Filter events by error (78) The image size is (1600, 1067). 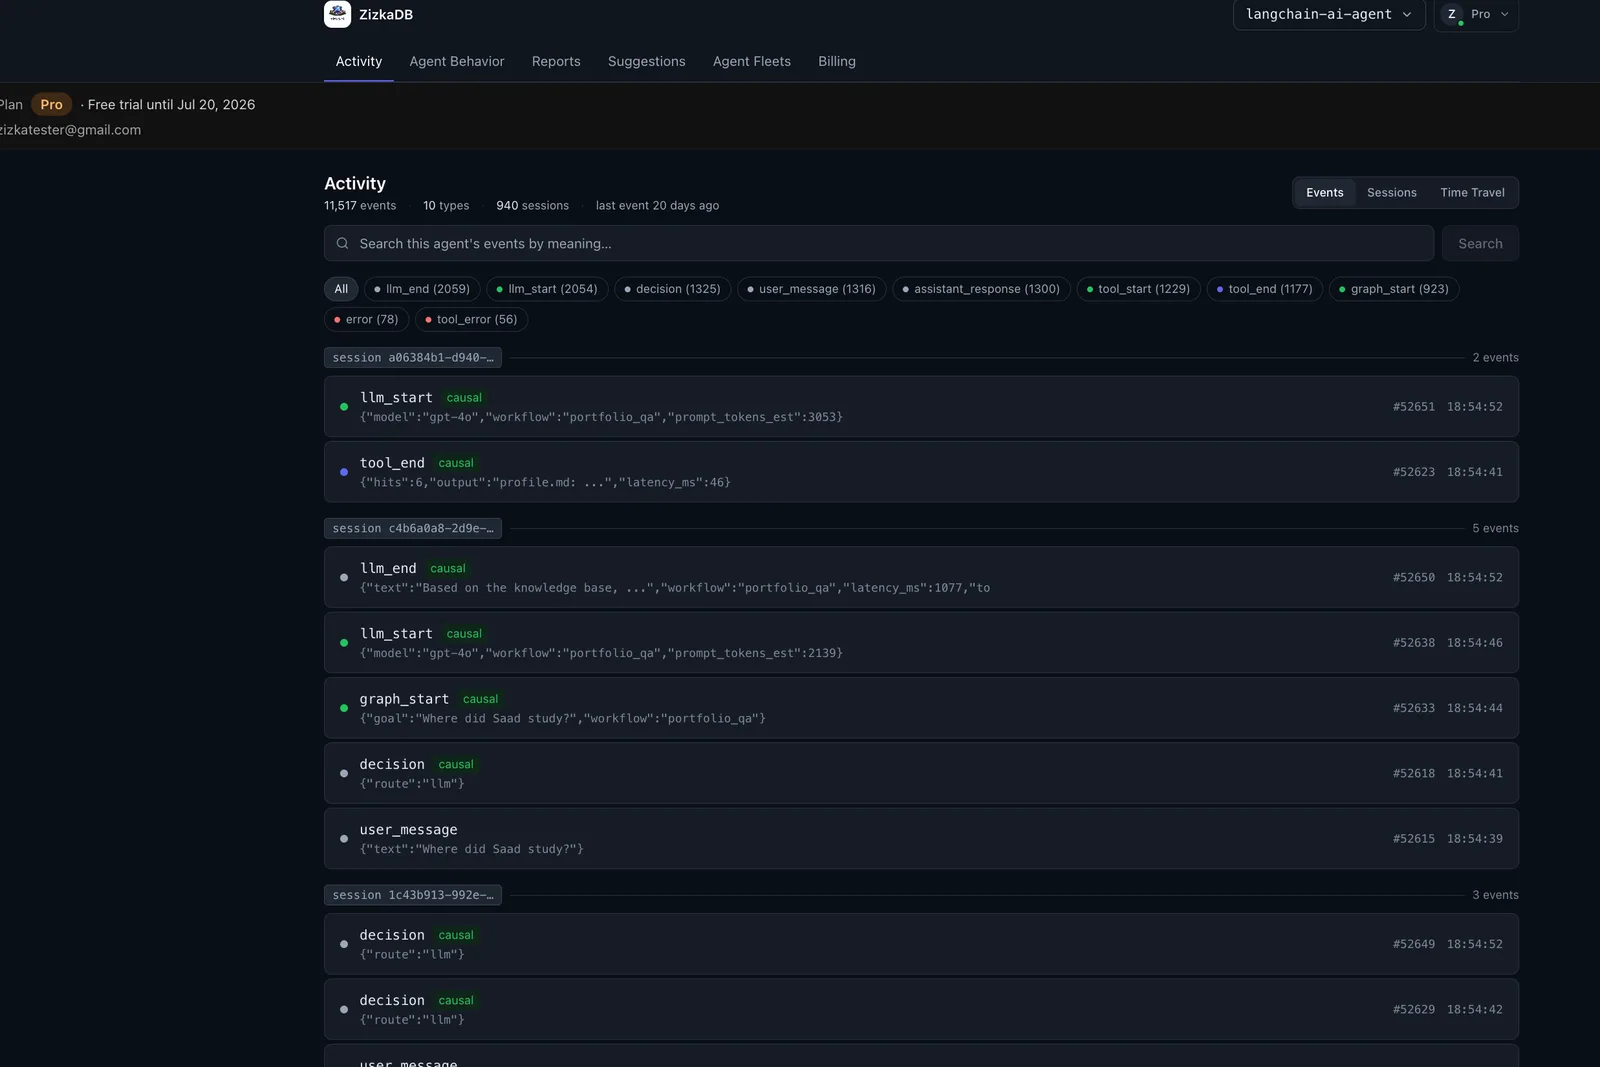coord(366,320)
